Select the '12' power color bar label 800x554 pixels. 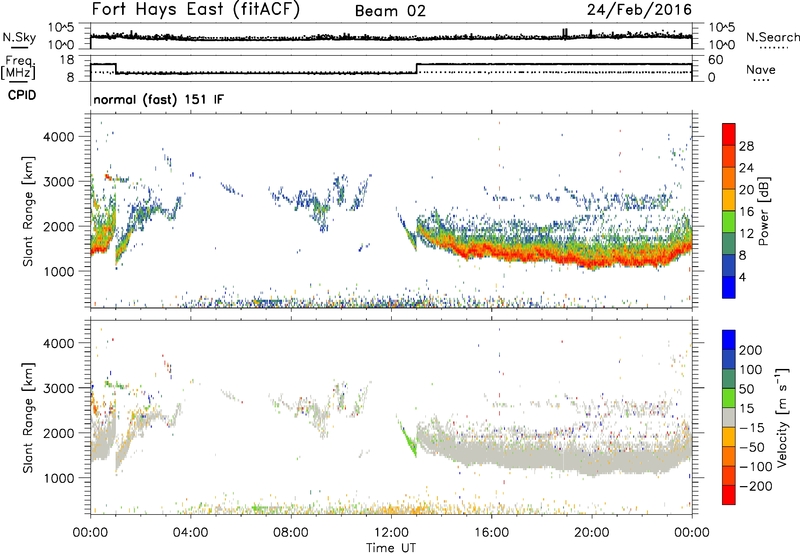[746, 234]
